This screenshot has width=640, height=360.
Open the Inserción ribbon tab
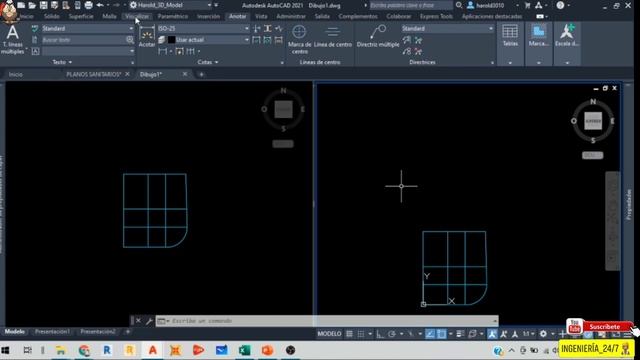coord(209,16)
